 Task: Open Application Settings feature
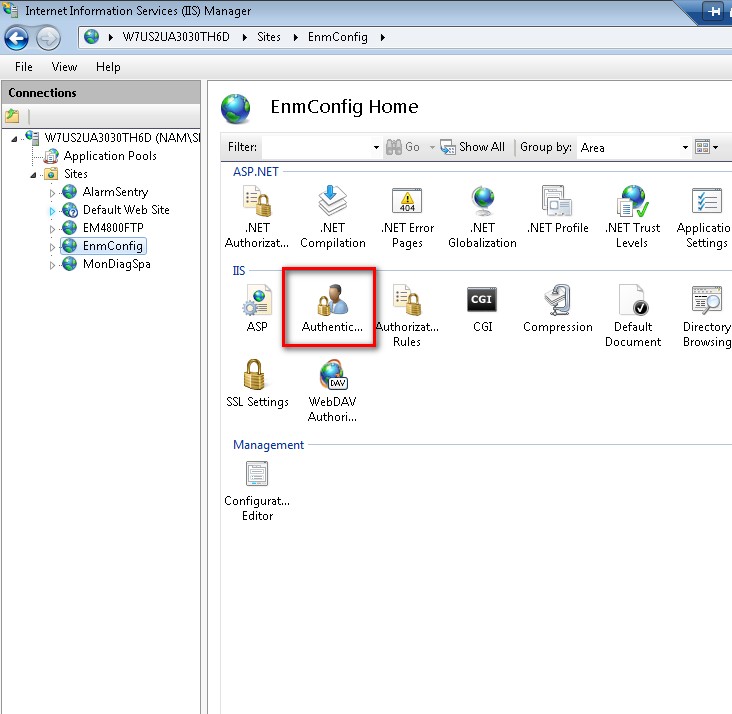705,217
